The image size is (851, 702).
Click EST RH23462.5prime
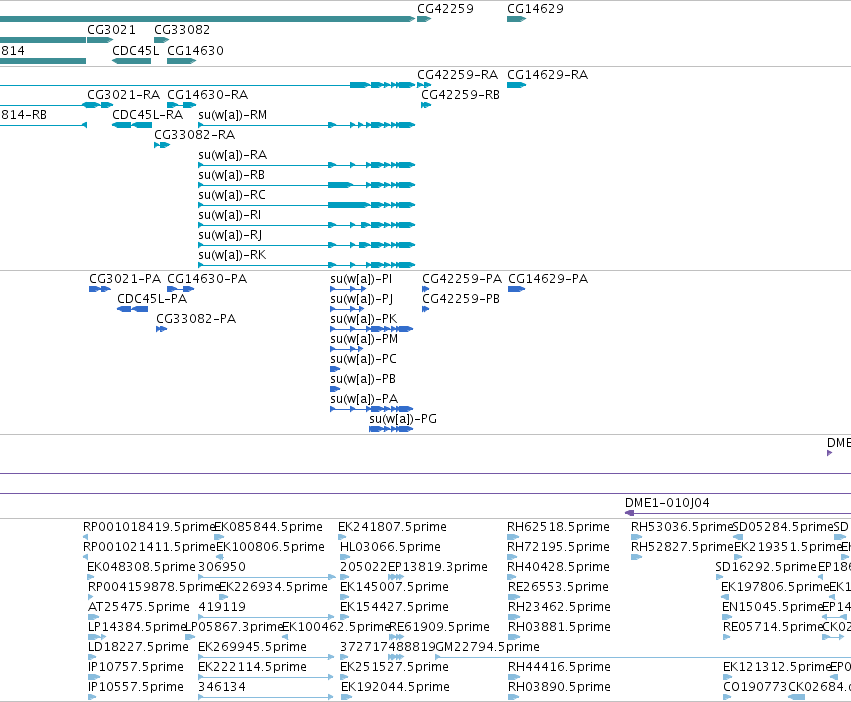tap(558, 607)
